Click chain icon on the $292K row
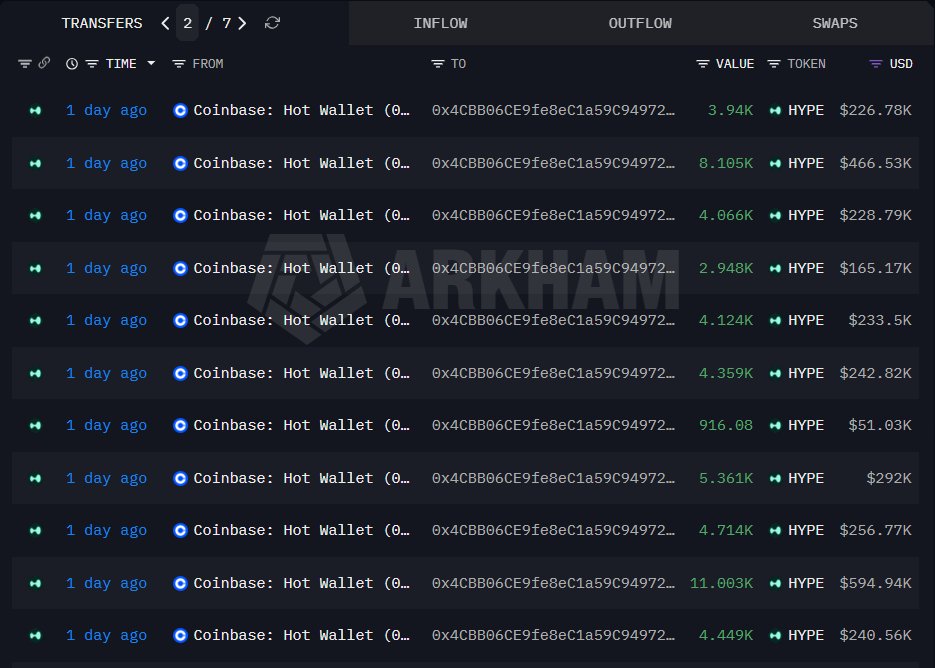Viewport: 935px width, 668px height. [35, 478]
